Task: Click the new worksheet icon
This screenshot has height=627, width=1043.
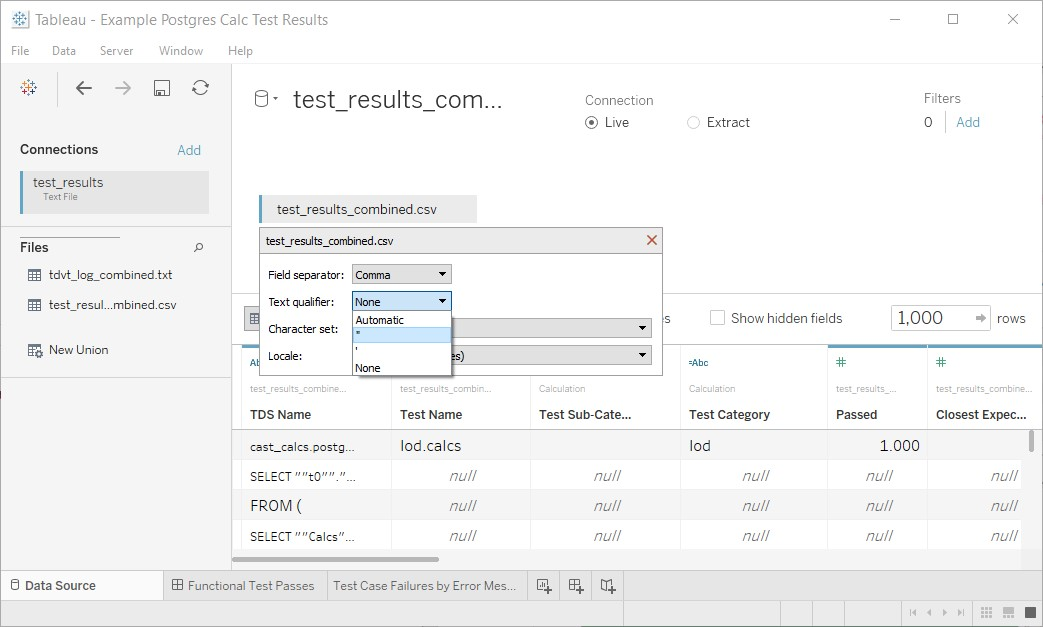Action: pyautogui.click(x=544, y=586)
